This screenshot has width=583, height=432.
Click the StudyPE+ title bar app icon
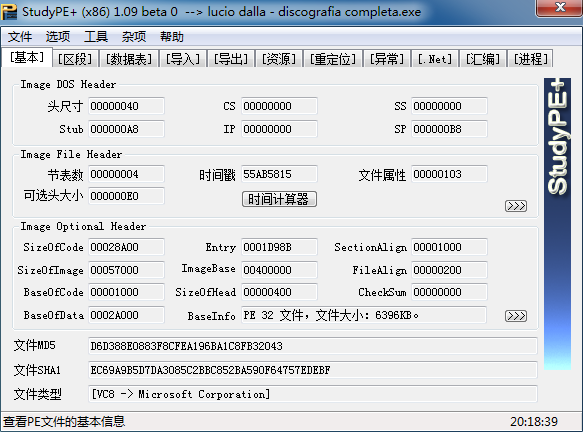tap(10, 12)
